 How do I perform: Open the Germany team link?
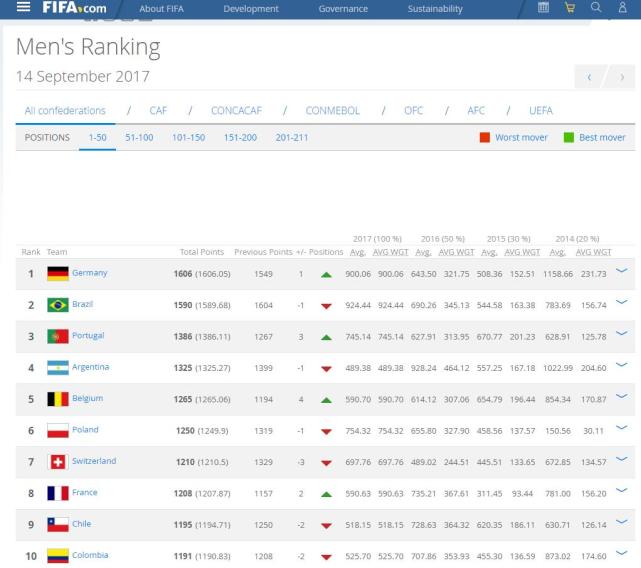(x=90, y=273)
